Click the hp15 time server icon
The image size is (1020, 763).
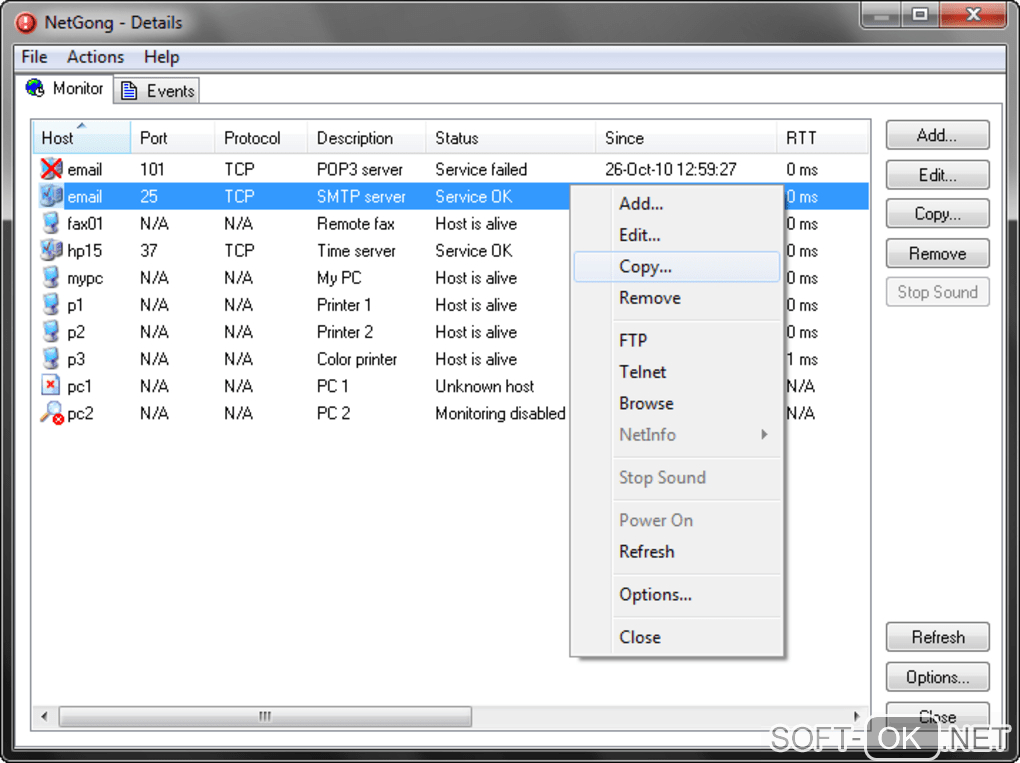(x=51, y=250)
